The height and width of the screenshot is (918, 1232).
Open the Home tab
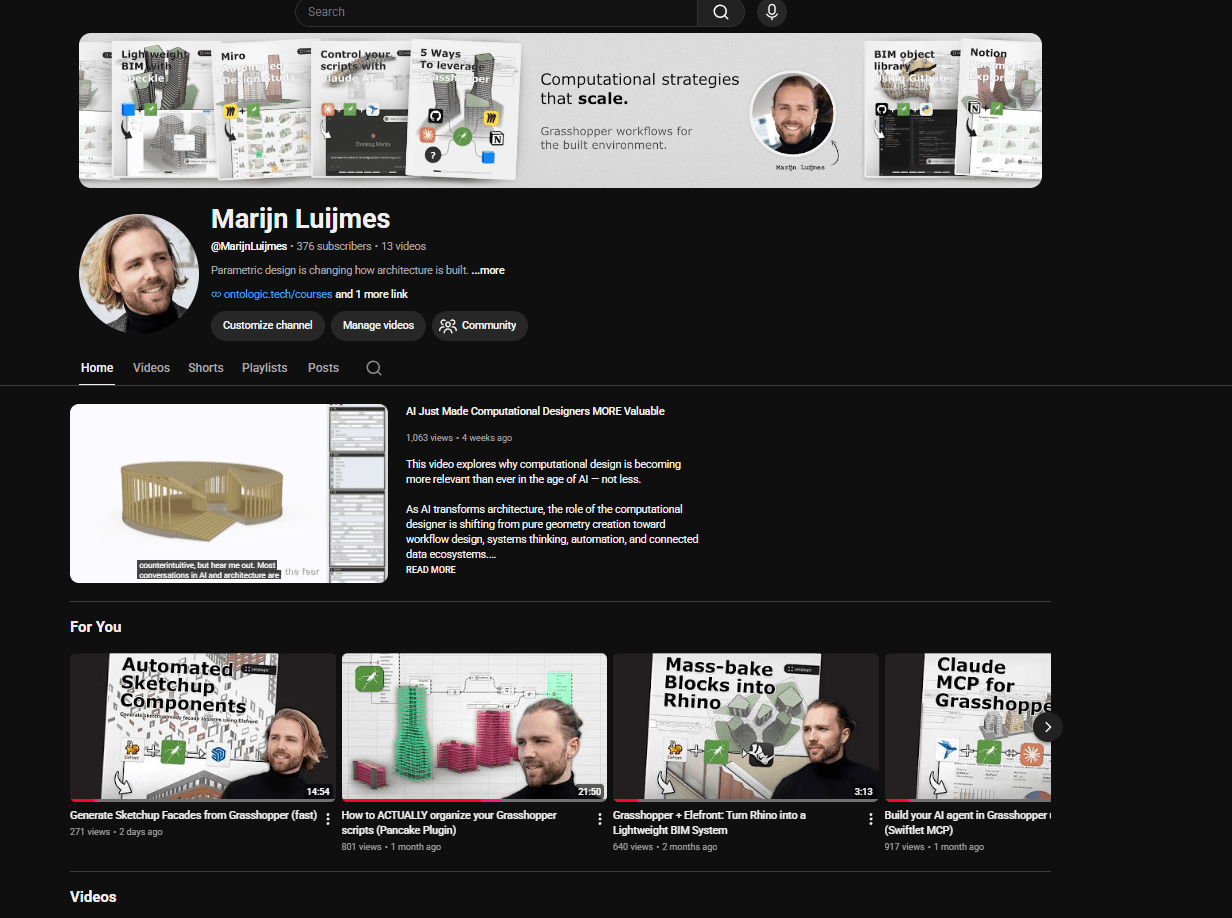point(97,368)
